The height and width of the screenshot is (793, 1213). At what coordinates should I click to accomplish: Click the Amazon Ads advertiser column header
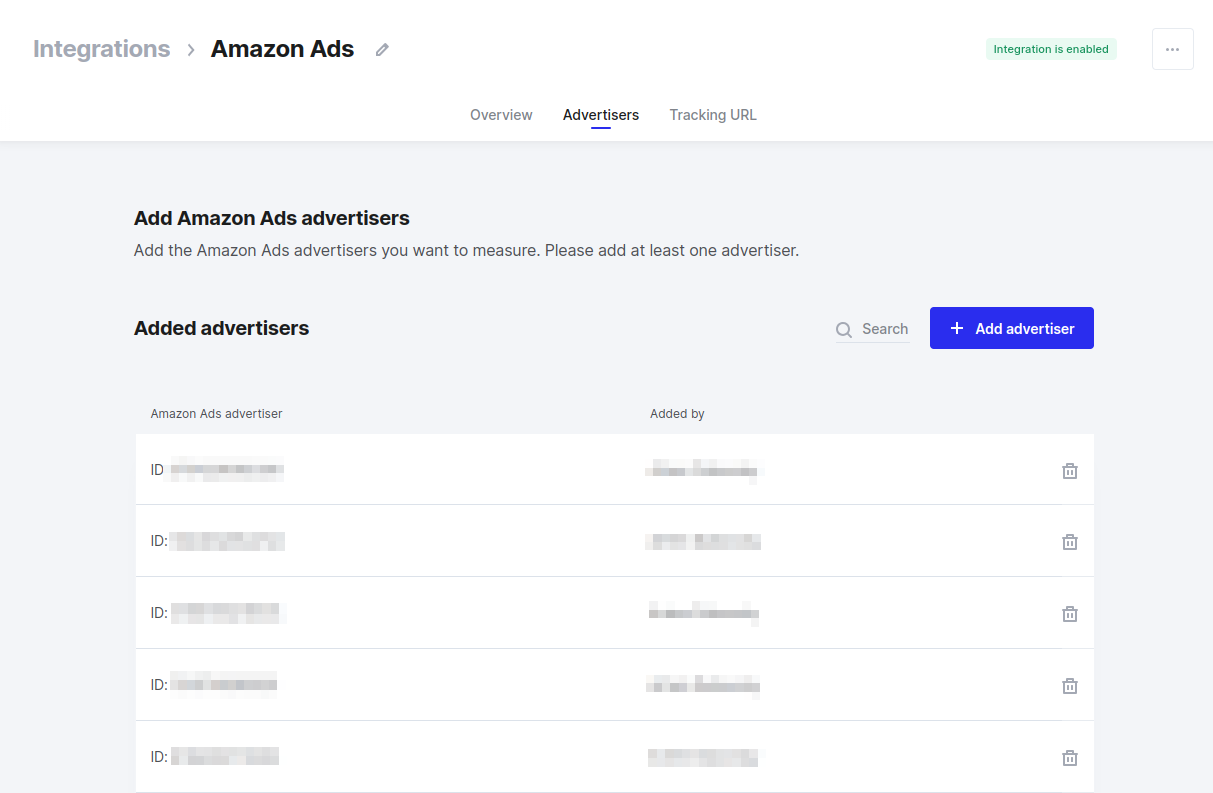coord(216,414)
